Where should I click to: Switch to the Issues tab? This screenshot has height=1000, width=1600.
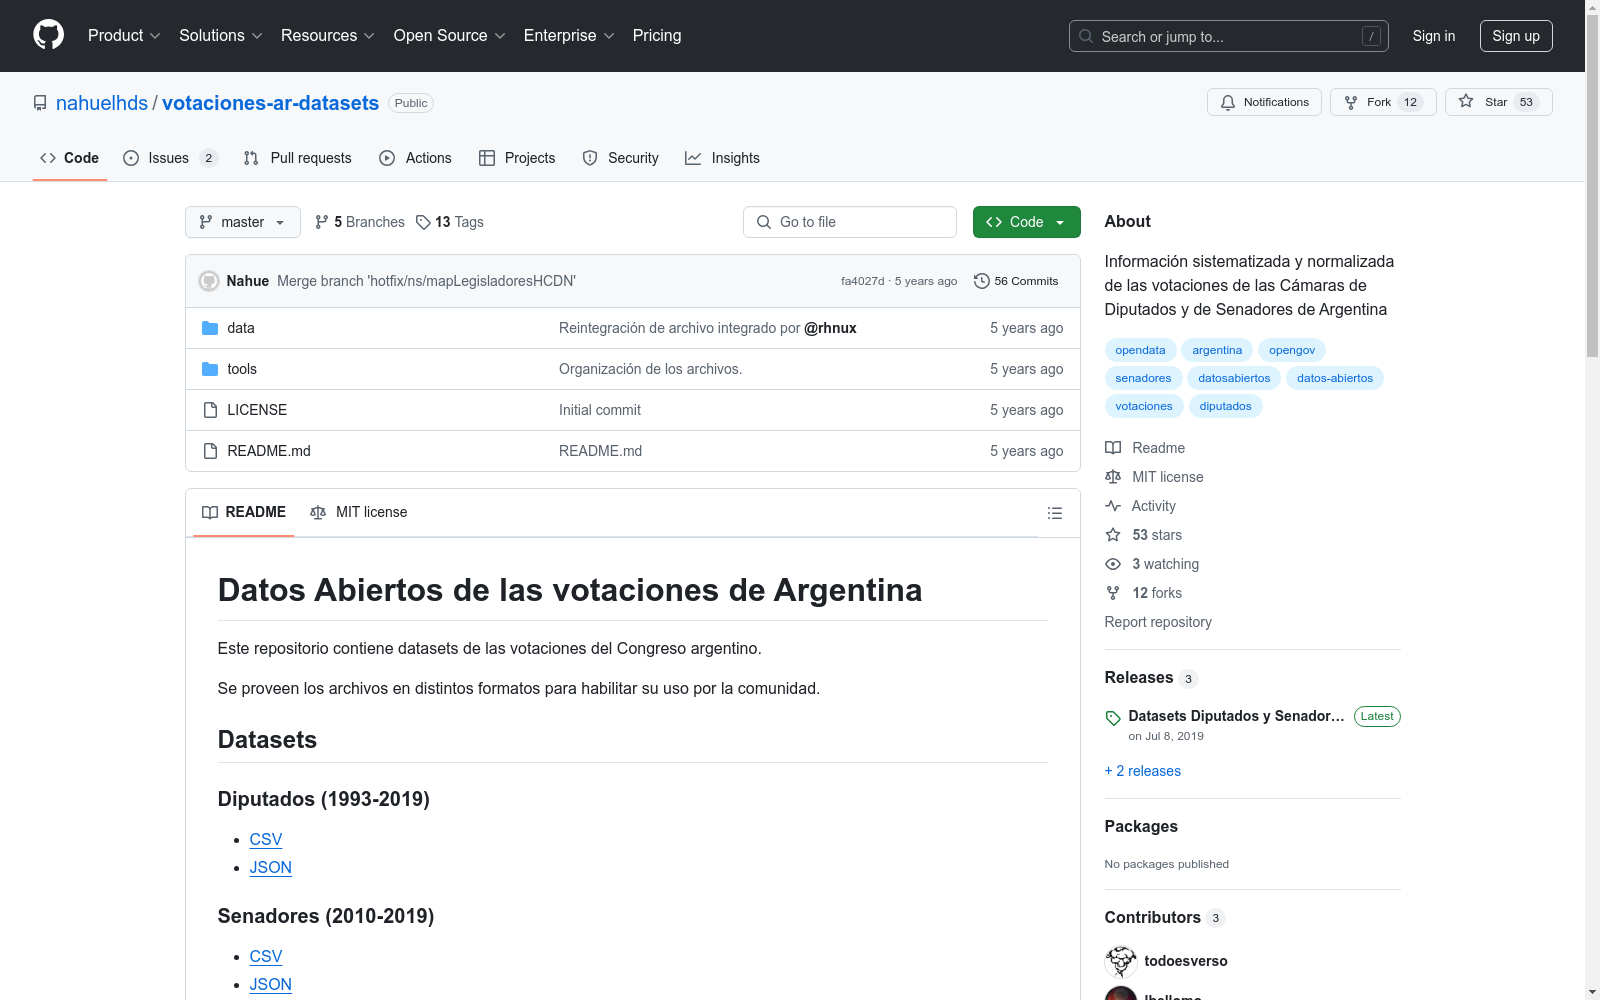170,158
